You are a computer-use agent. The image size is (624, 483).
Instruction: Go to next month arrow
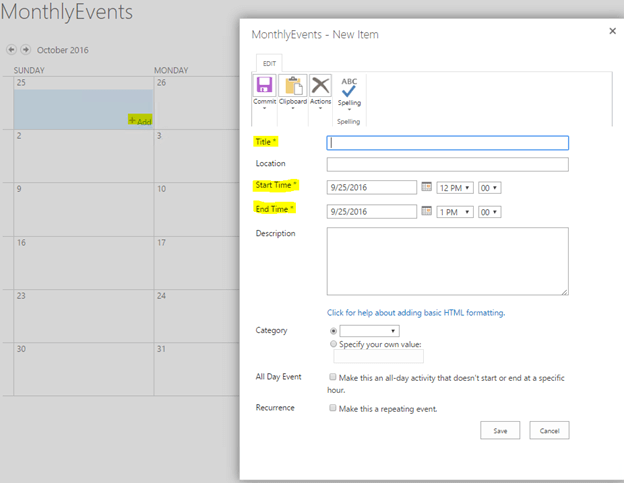(x=26, y=50)
